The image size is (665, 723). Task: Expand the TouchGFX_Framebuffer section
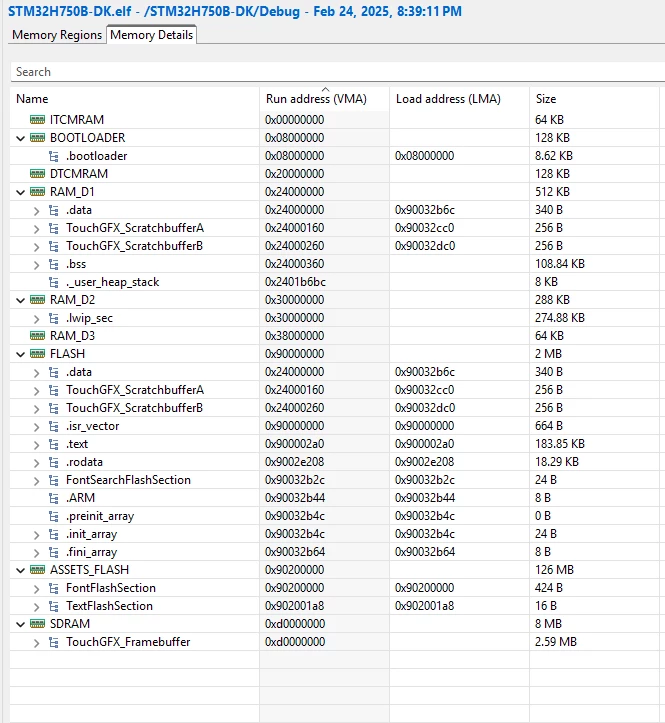[x=36, y=643]
